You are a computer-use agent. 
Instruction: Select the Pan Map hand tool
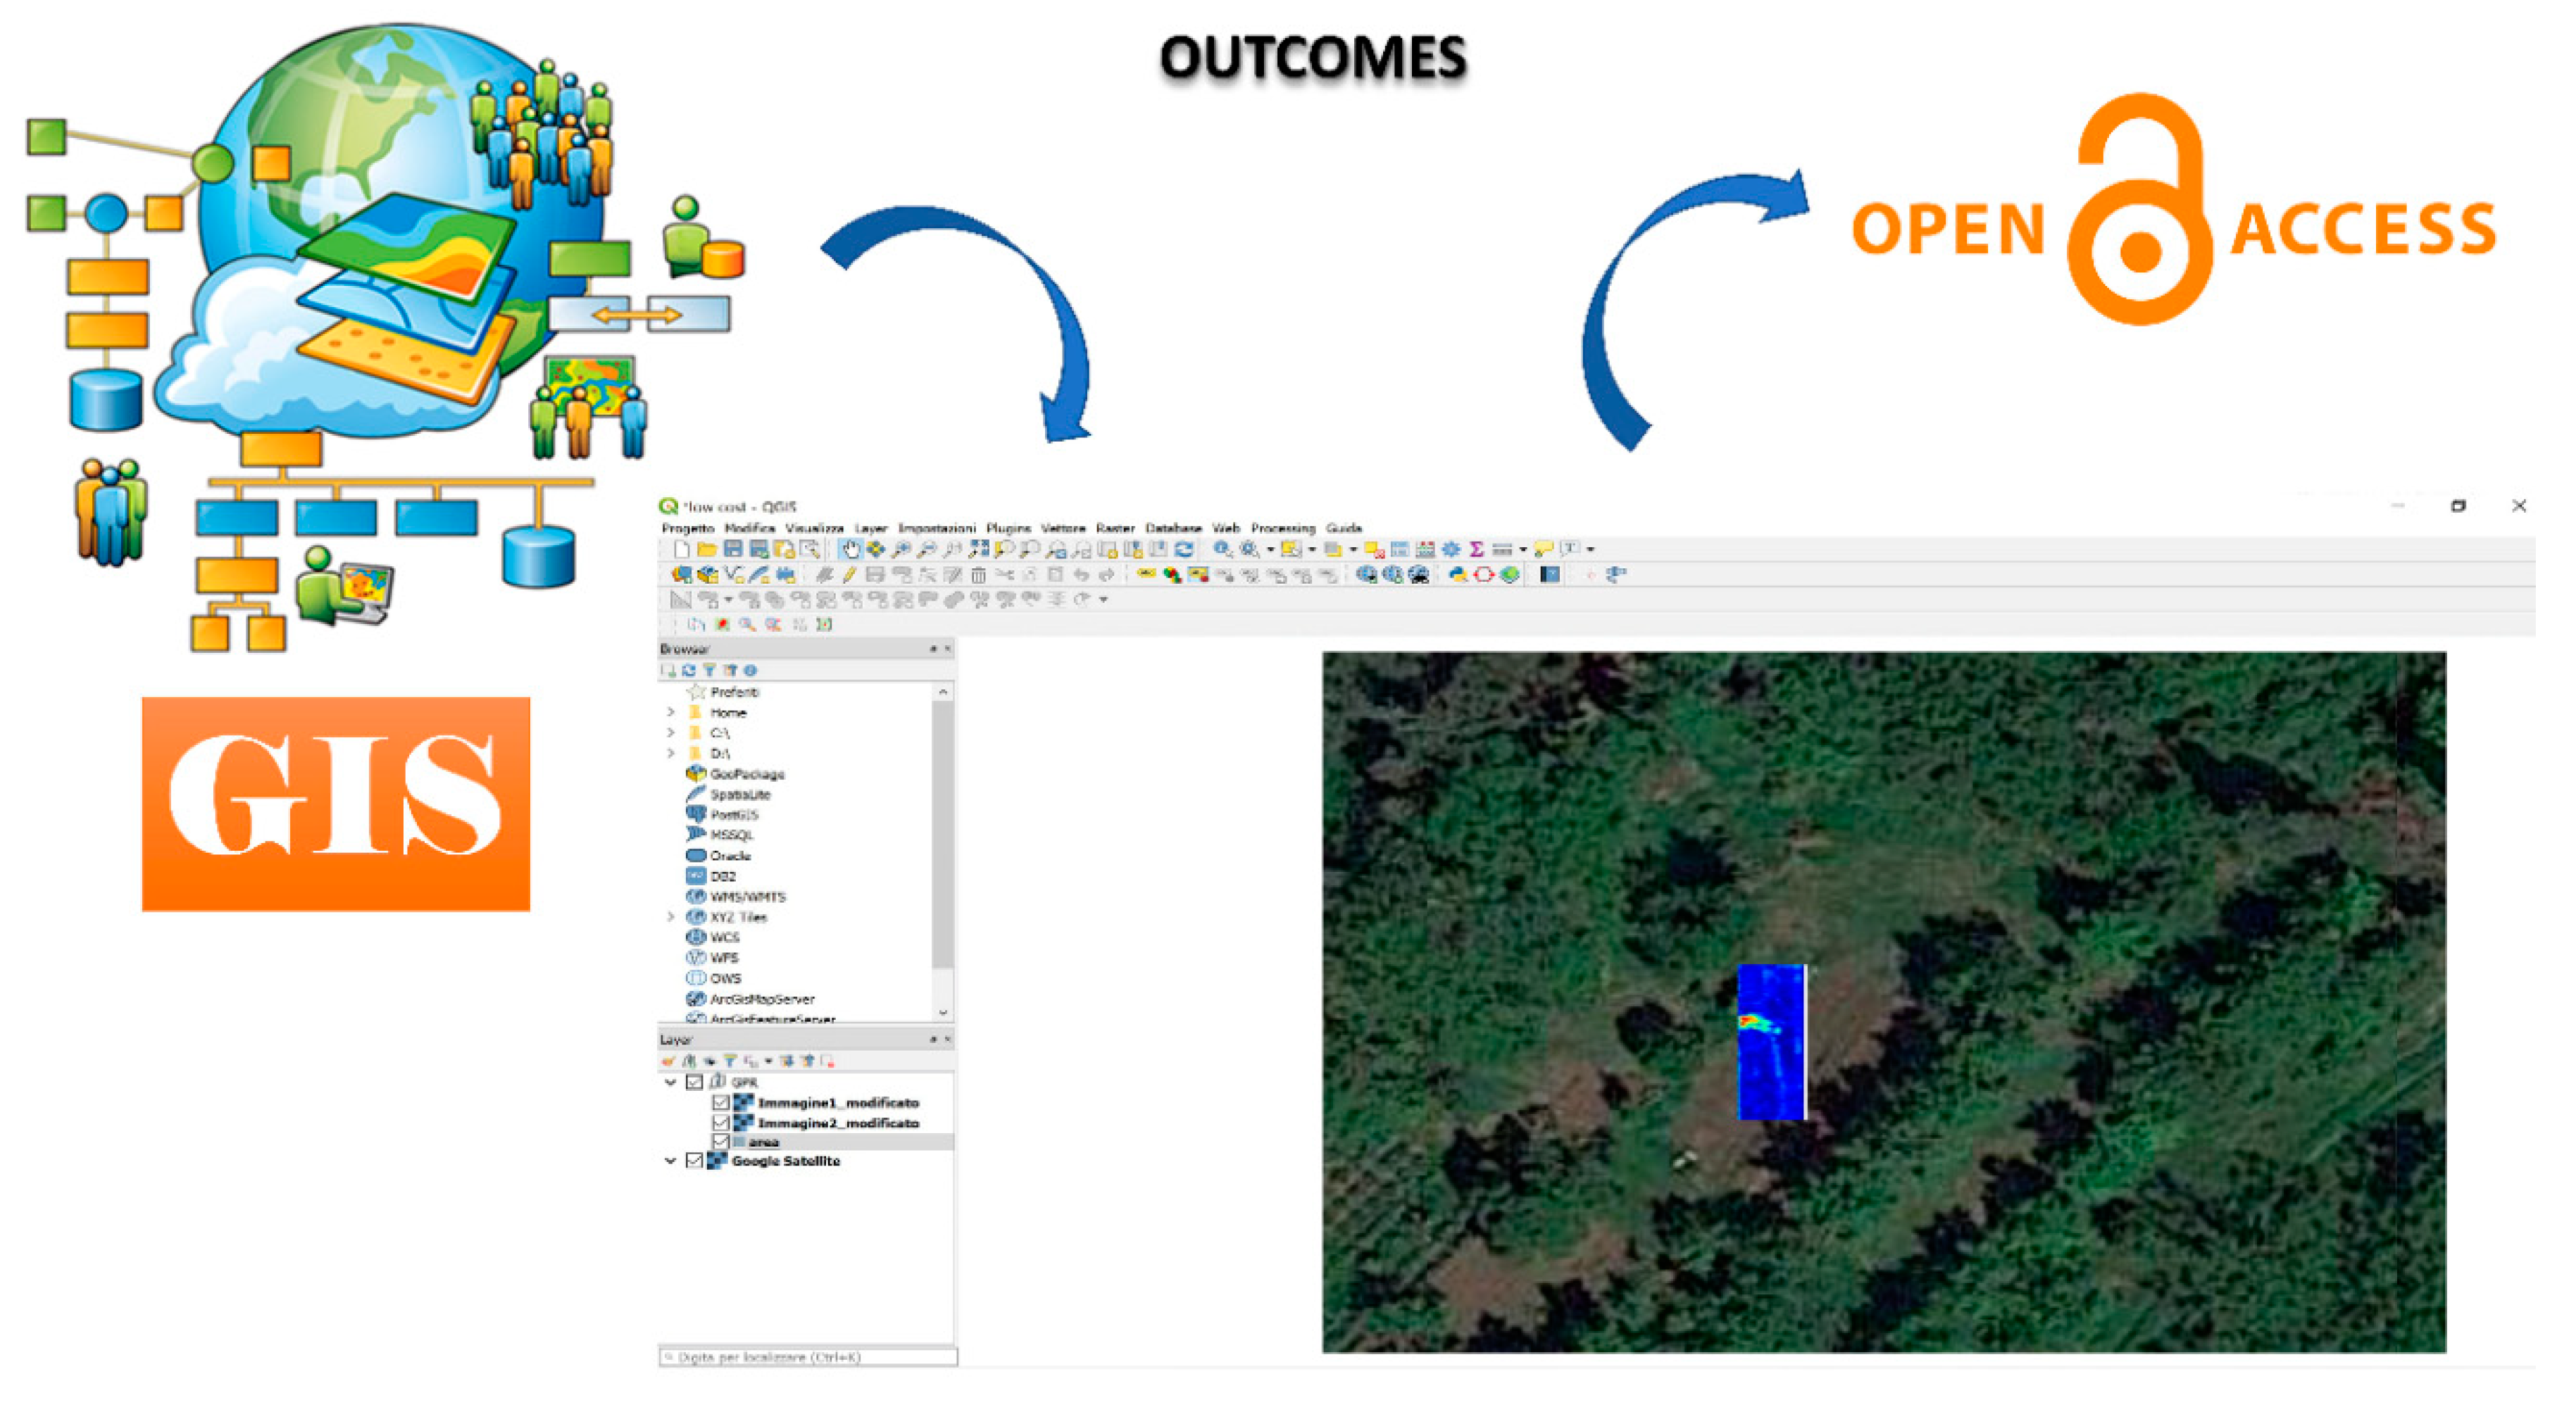pos(849,549)
